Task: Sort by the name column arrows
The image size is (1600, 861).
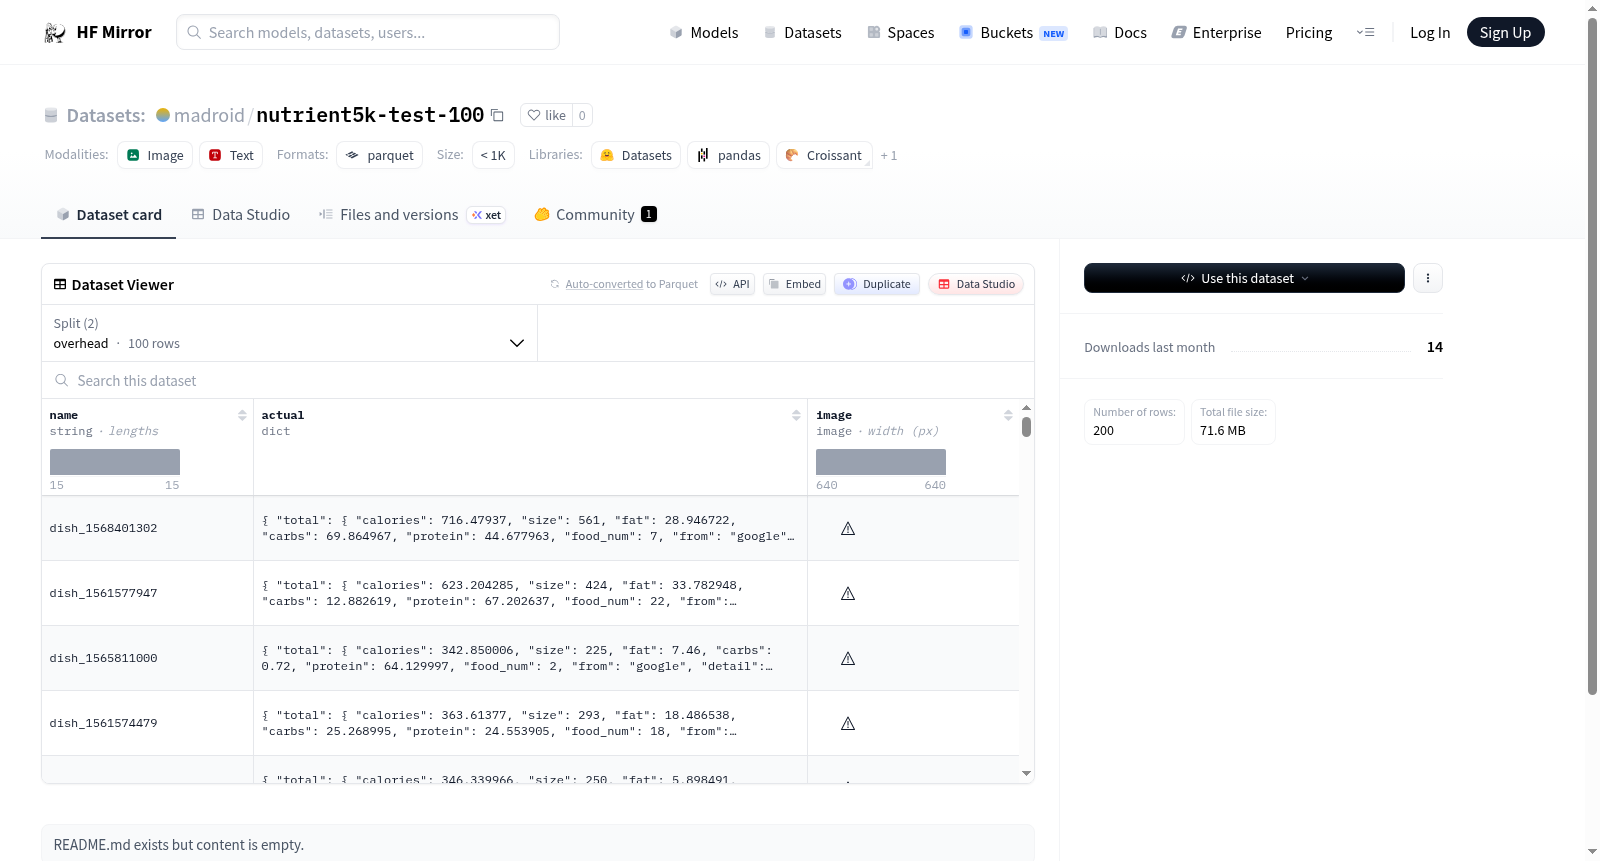Action: [242, 415]
